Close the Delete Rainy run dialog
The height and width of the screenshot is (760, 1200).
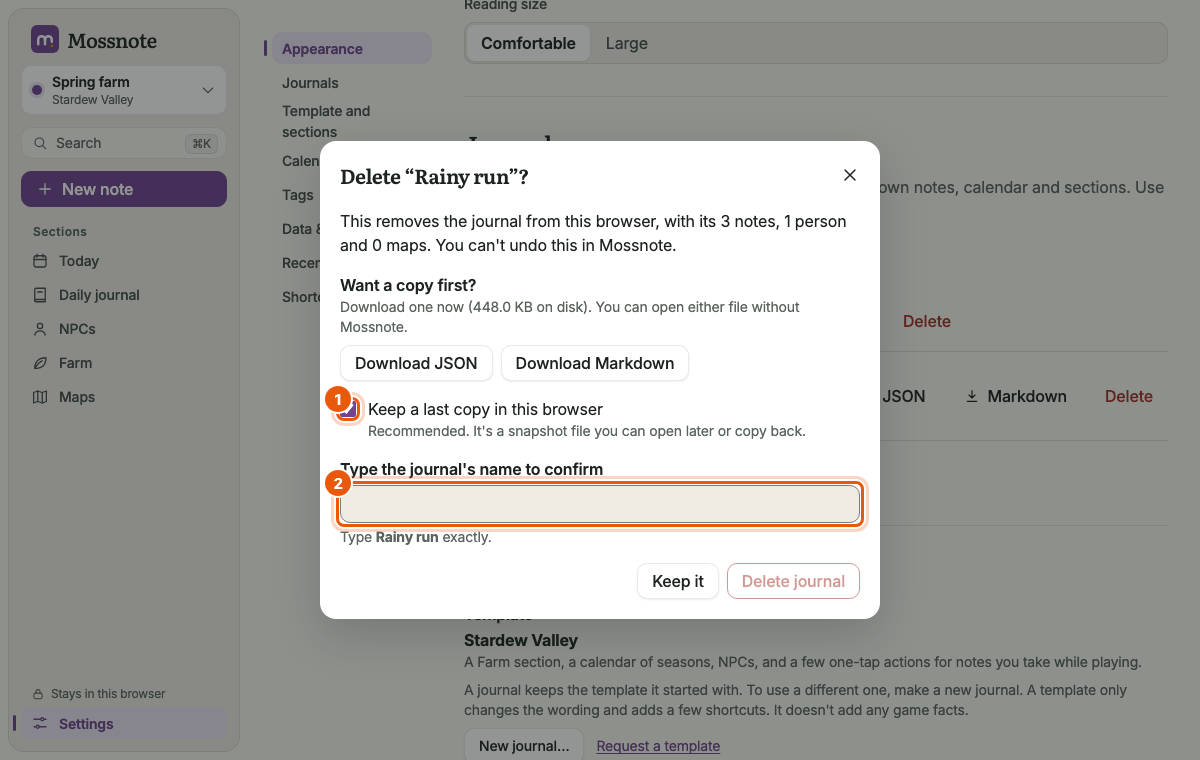coord(850,175)
